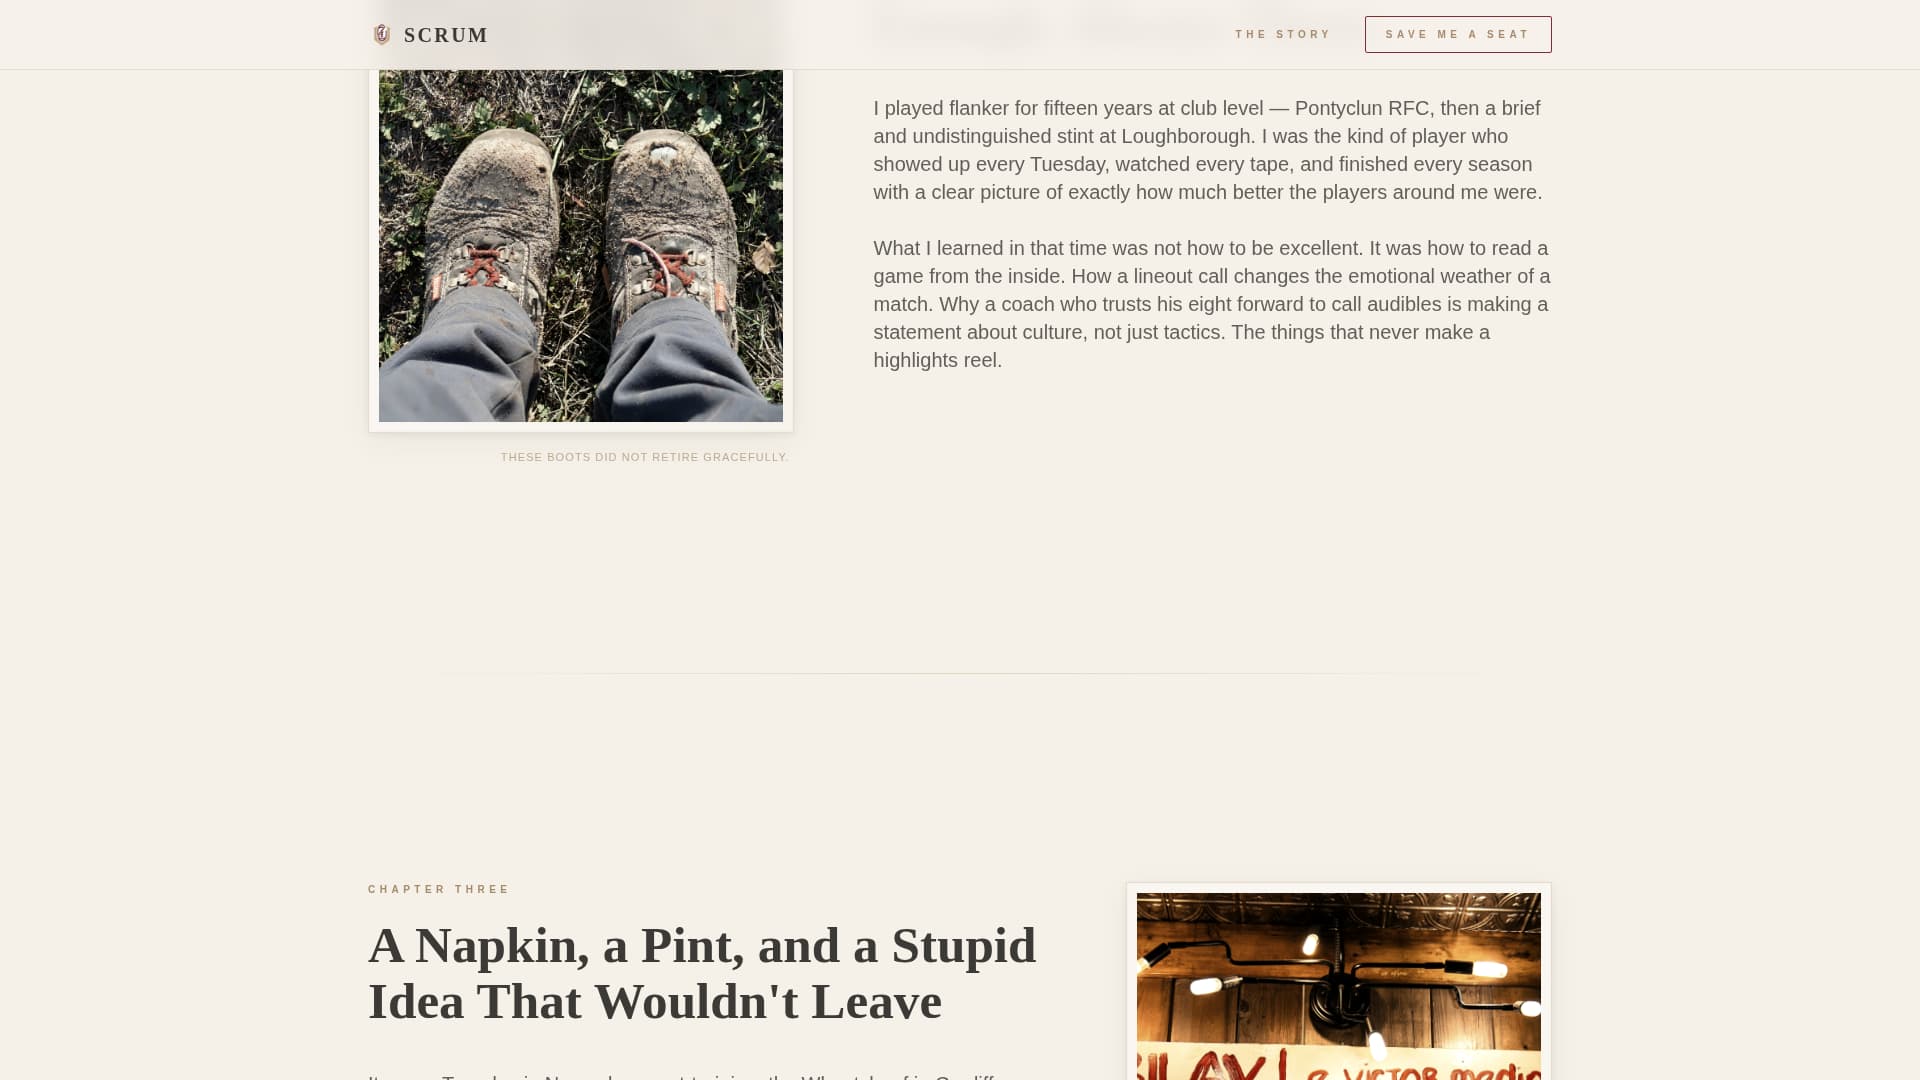Click the word Loughborough in the first paragraph
This screenshot has width=1920, height=1080.
coord(1187,136)
